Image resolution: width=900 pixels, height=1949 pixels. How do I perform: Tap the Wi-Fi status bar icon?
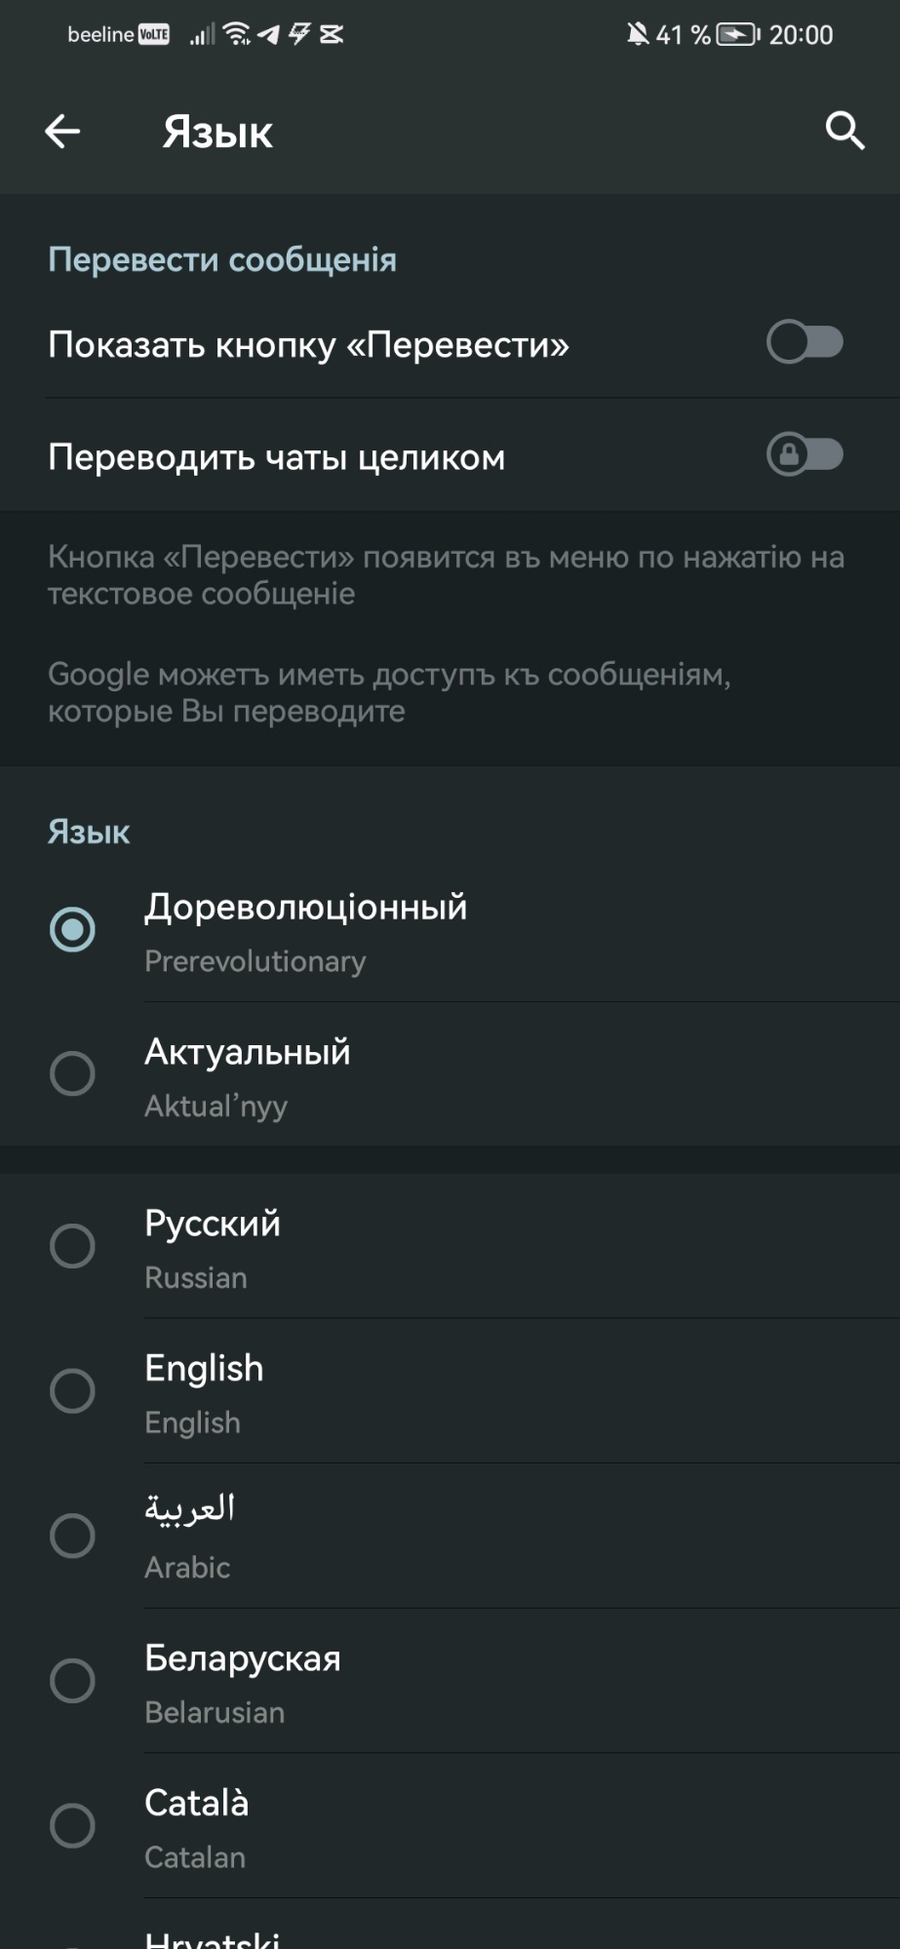(x=237, y=35)
